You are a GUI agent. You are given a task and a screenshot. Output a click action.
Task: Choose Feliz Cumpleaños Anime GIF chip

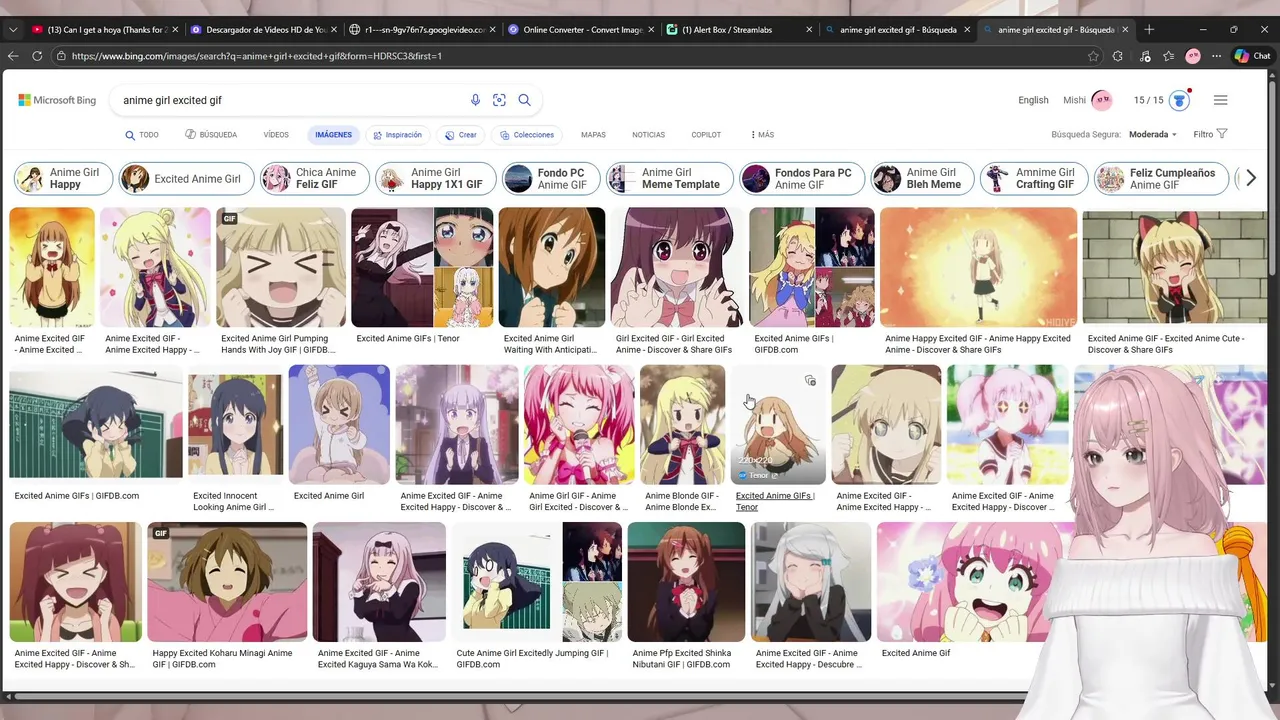(1163, 179)
